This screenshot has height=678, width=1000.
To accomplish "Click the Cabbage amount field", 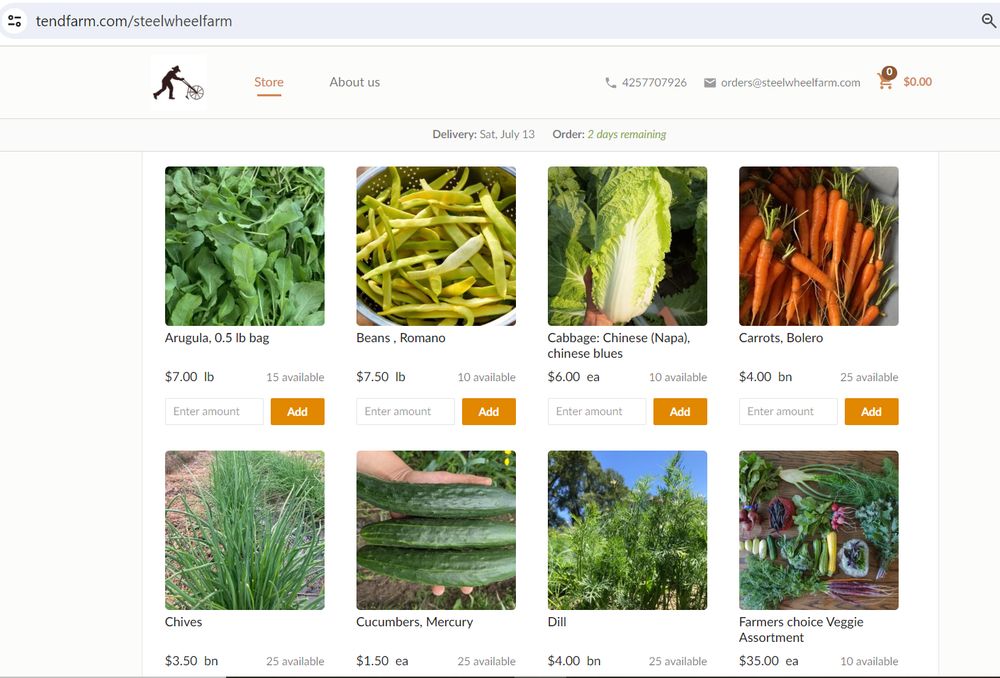I will pos(597,411).
